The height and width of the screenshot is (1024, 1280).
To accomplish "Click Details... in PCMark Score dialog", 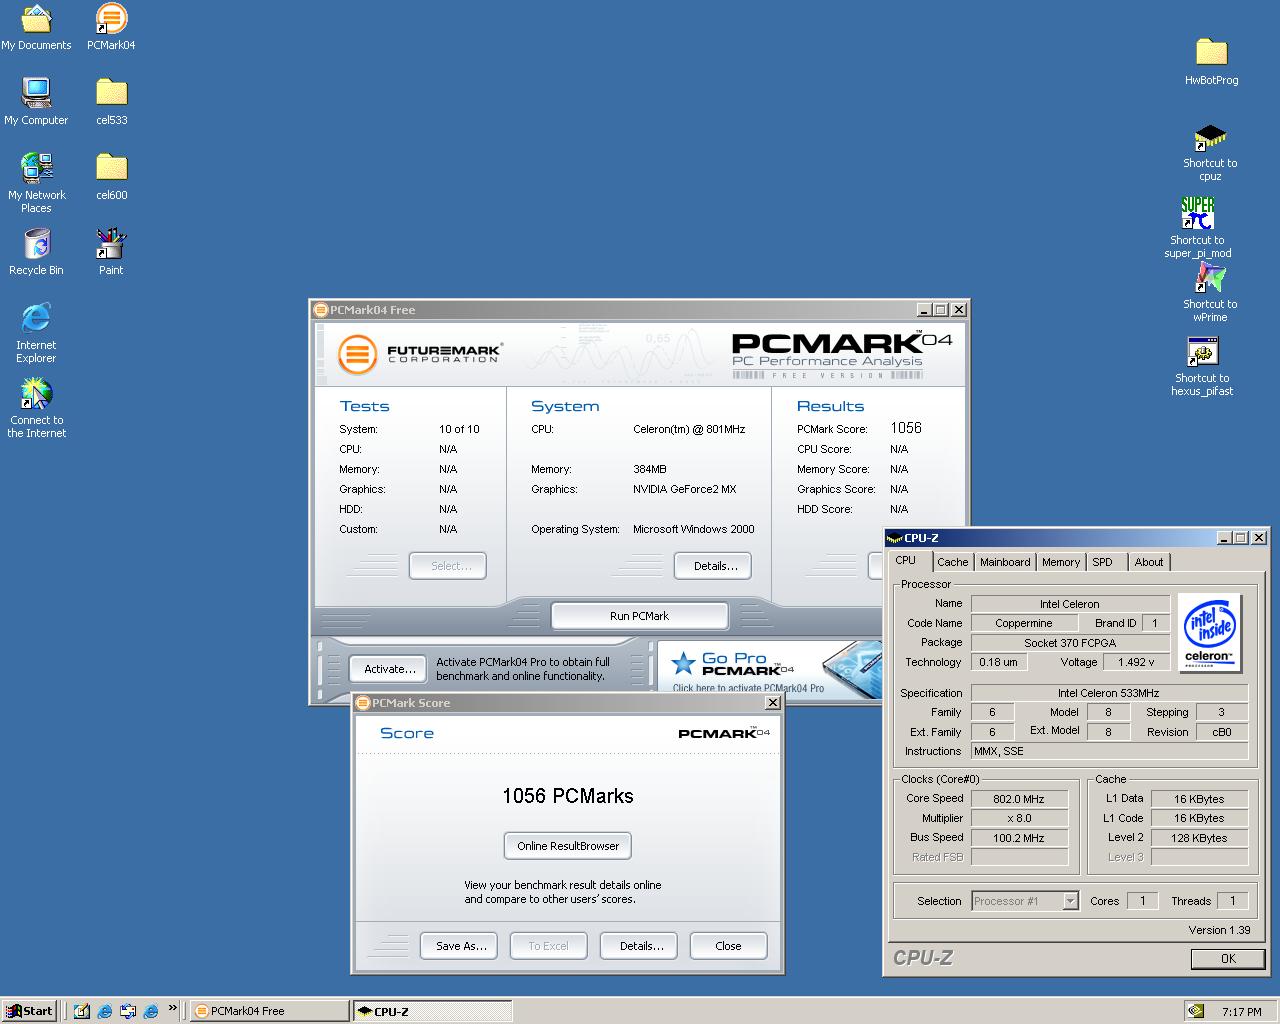I will pyautogui.click(x=641, y=946).
